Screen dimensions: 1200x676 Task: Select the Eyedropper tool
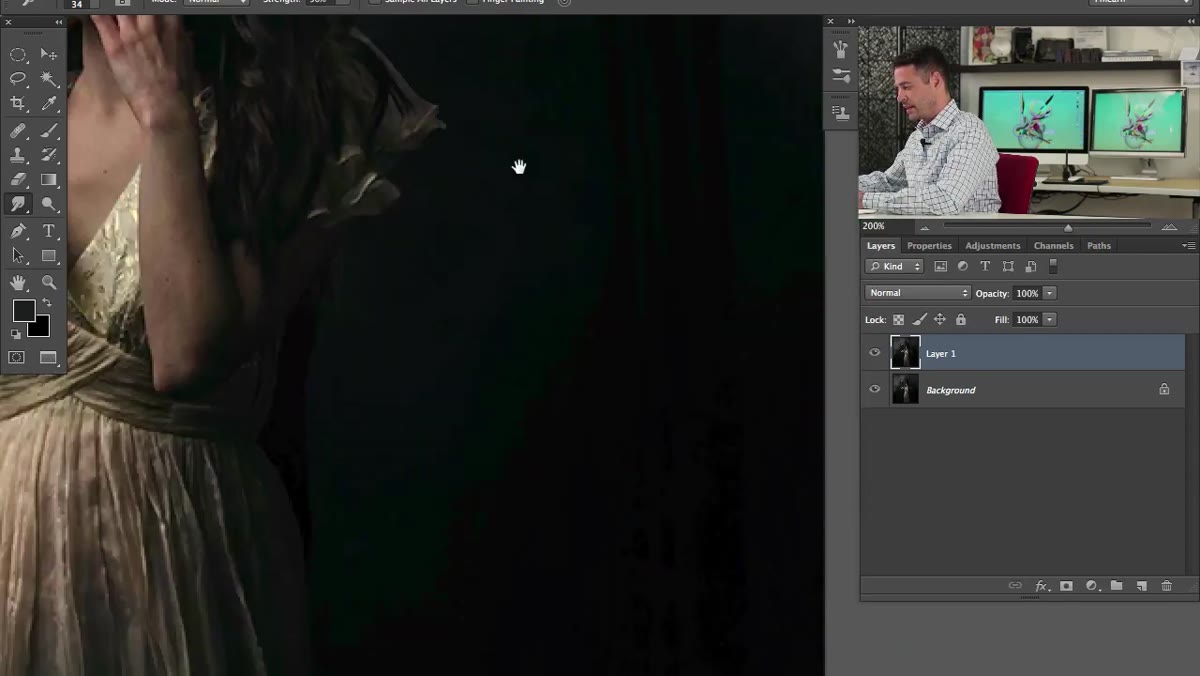click(x=48, y=104)
